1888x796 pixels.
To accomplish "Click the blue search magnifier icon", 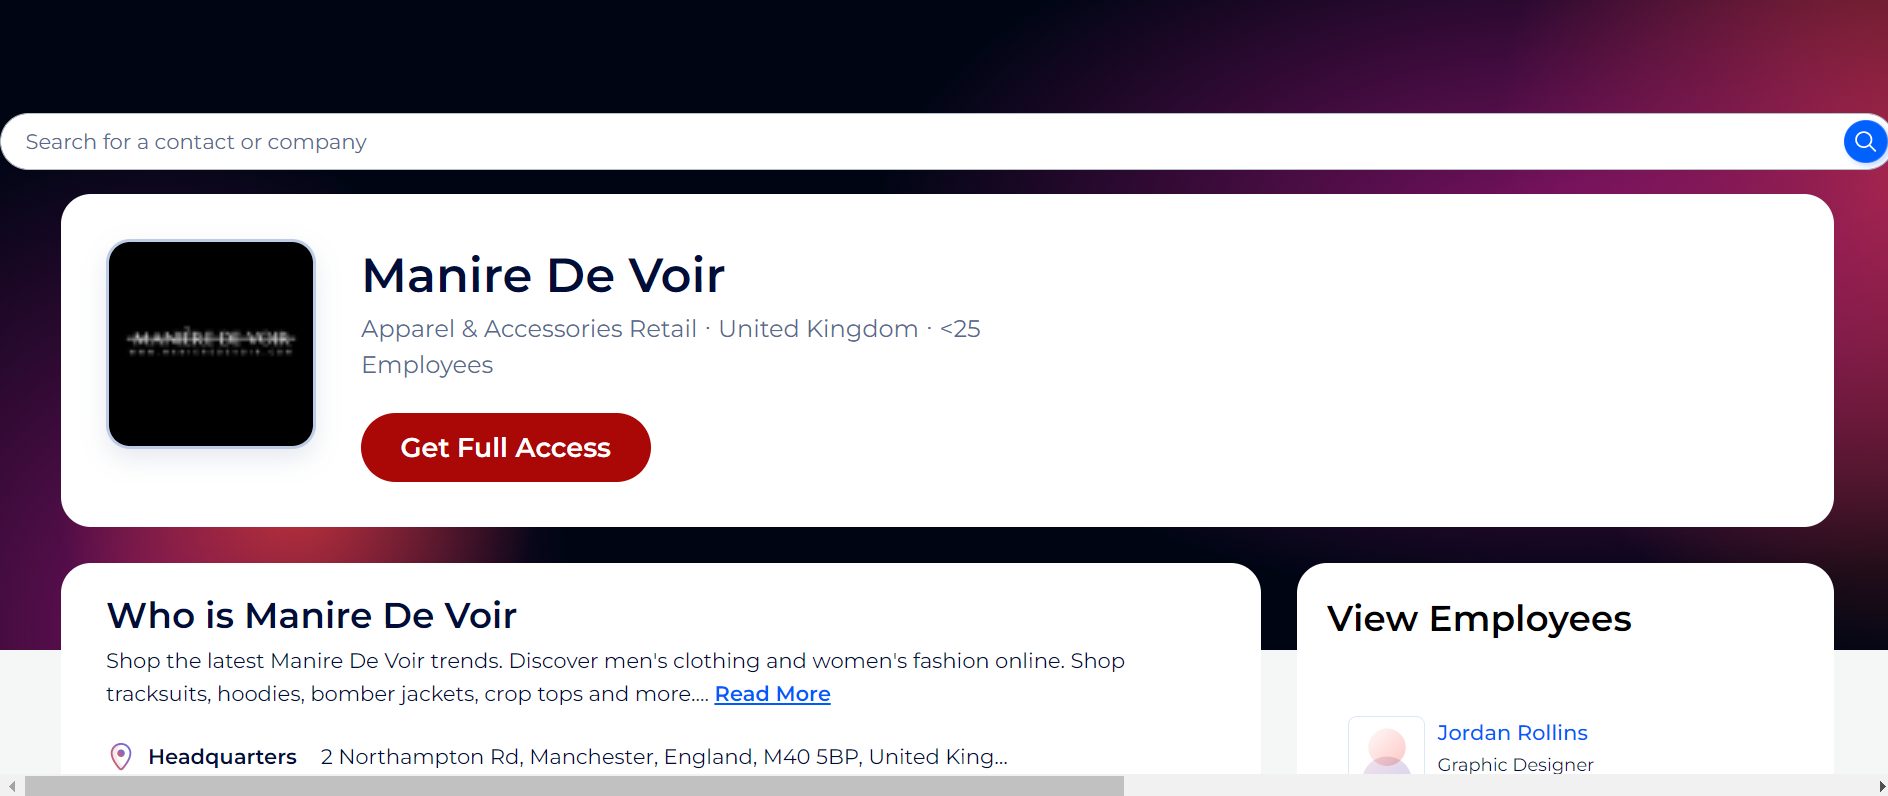I will click(1864, 142).
